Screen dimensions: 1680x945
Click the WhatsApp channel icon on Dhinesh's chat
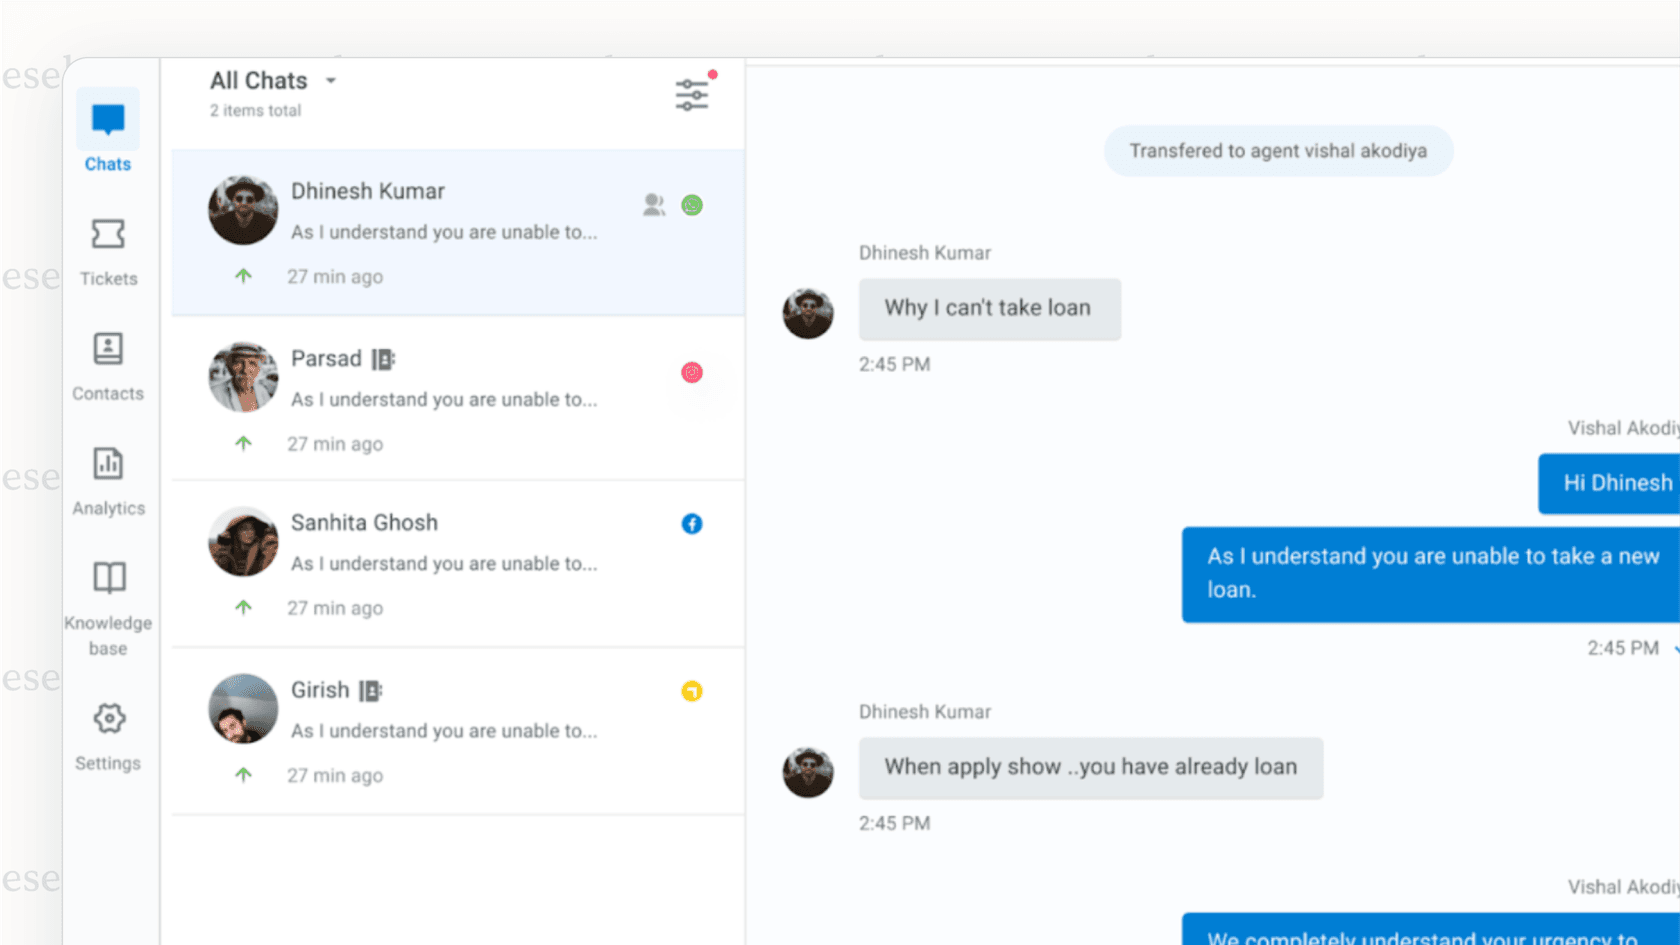click(x=693, y=205)
